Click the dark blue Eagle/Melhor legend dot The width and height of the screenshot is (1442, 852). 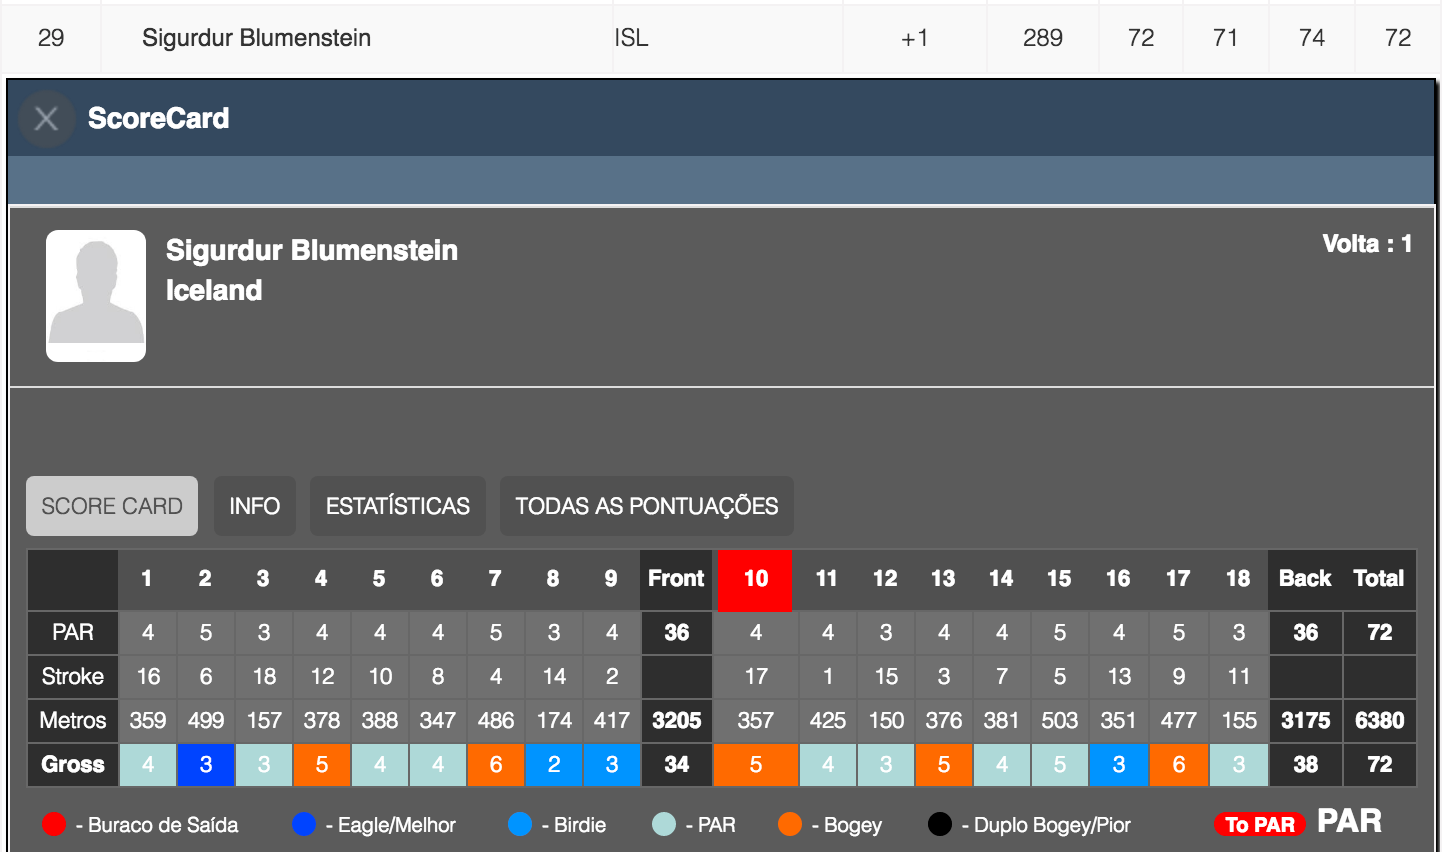304,824
